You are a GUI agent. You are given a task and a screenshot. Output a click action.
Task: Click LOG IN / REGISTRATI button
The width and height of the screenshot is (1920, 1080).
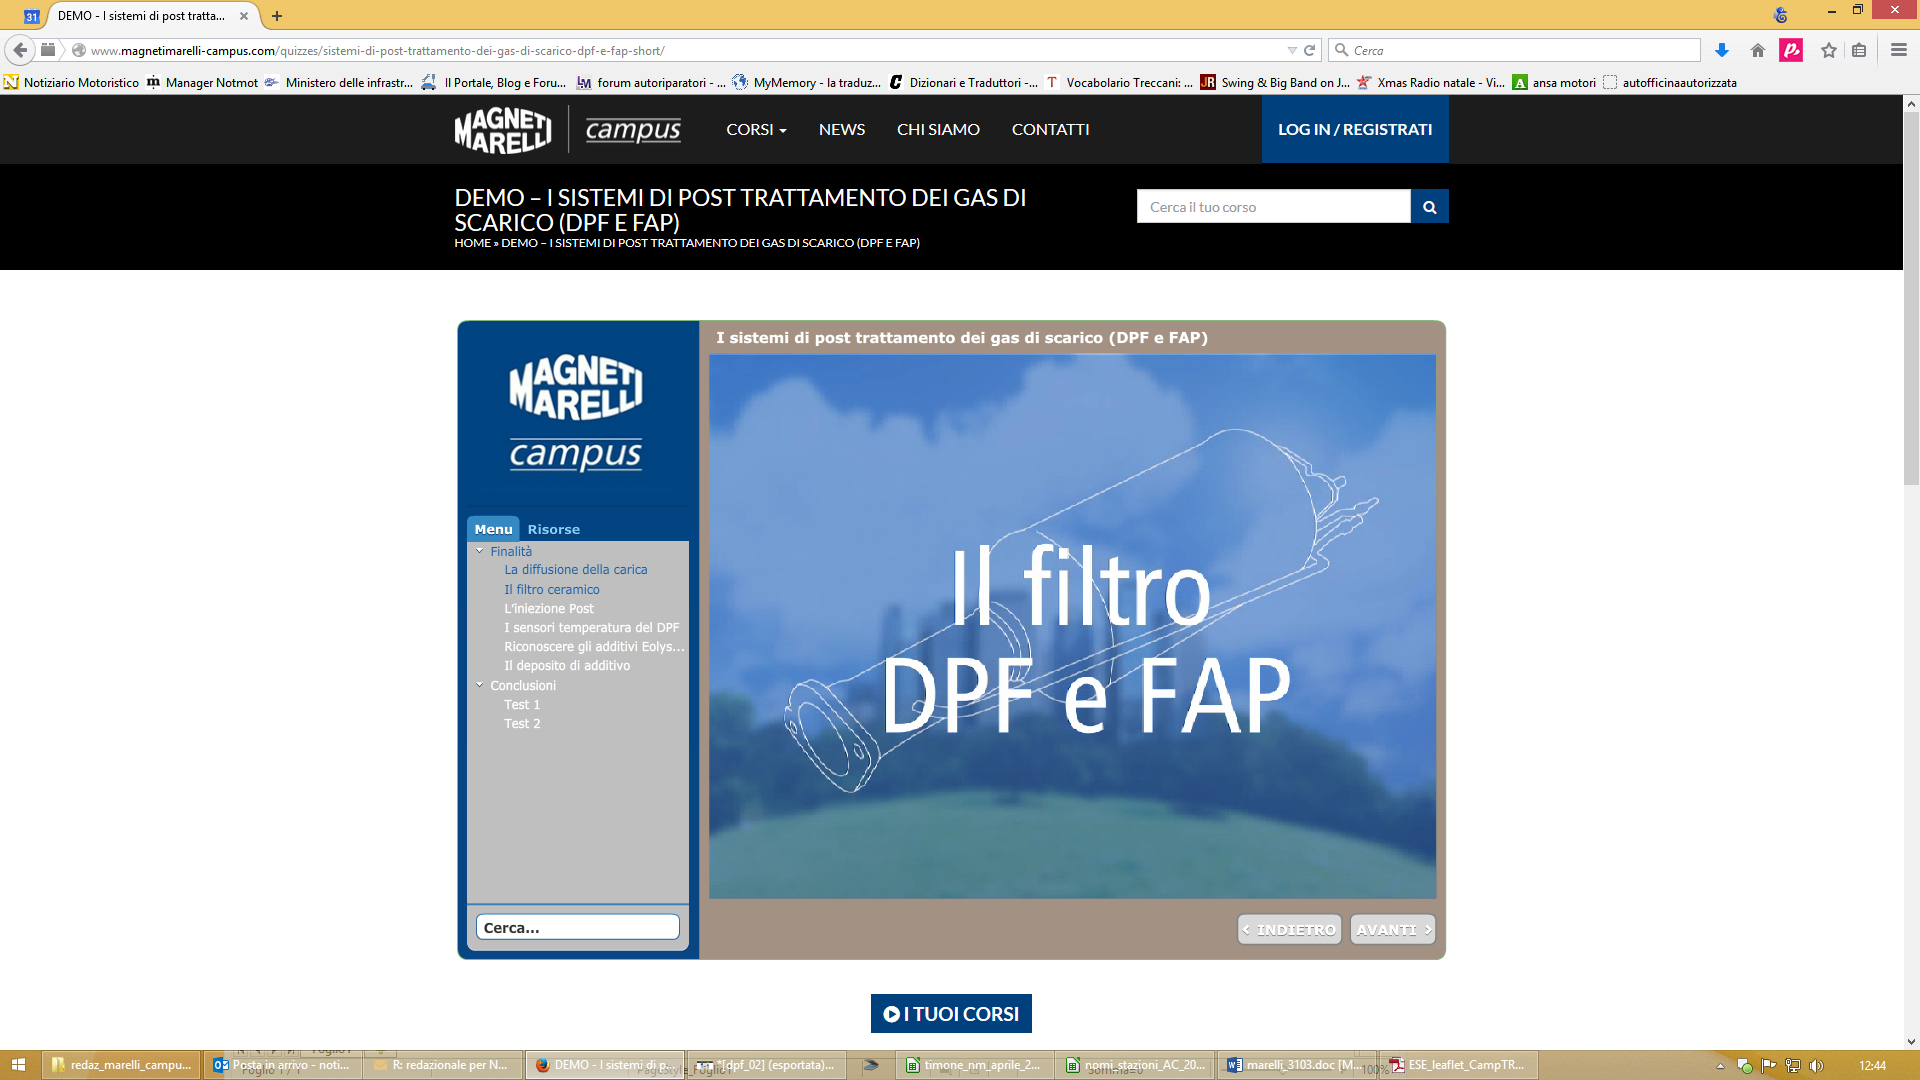point(1355,130)
